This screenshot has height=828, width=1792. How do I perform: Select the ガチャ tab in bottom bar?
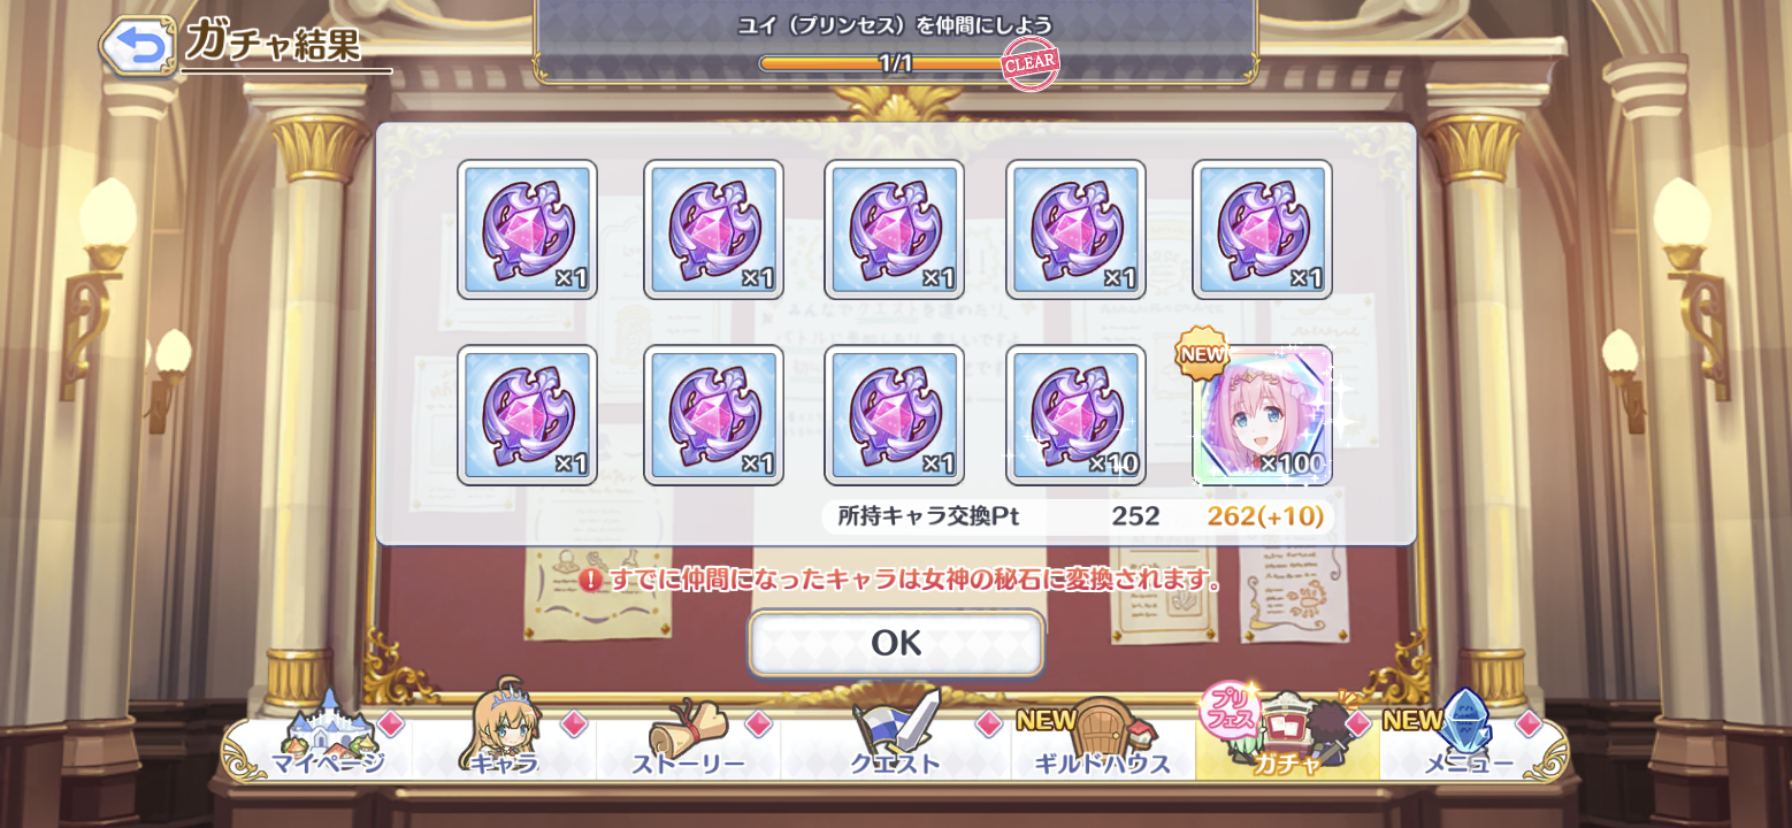(x=1287, y=735)
